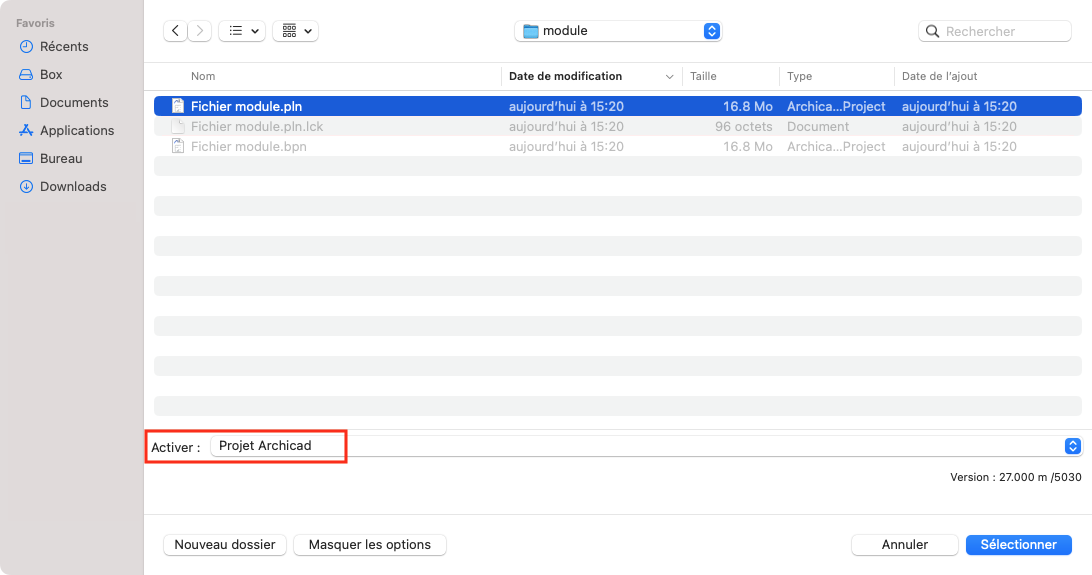Sort by the Nom column header

(203, 76)
